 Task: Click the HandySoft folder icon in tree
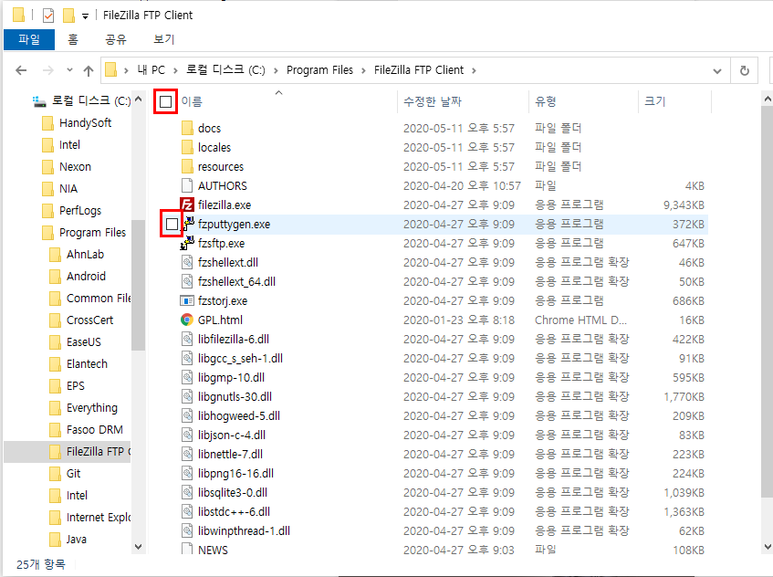coord(48,123)
